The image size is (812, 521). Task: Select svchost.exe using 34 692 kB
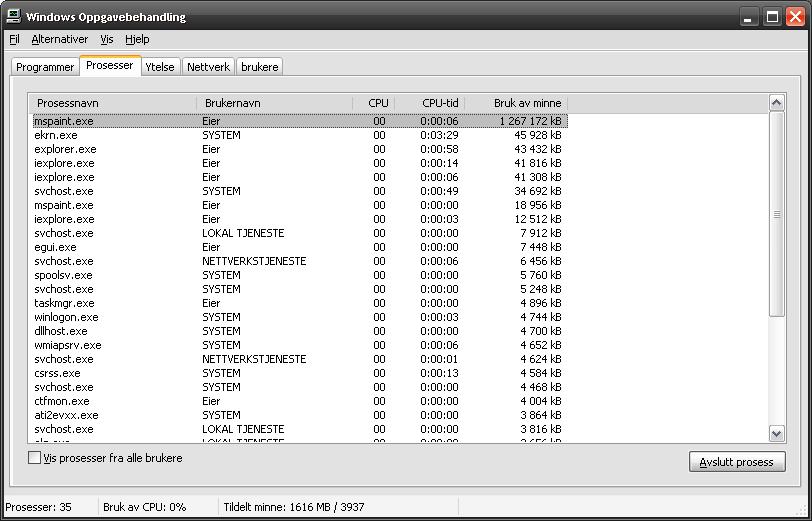pyautogui.click(x=300, y=191)
